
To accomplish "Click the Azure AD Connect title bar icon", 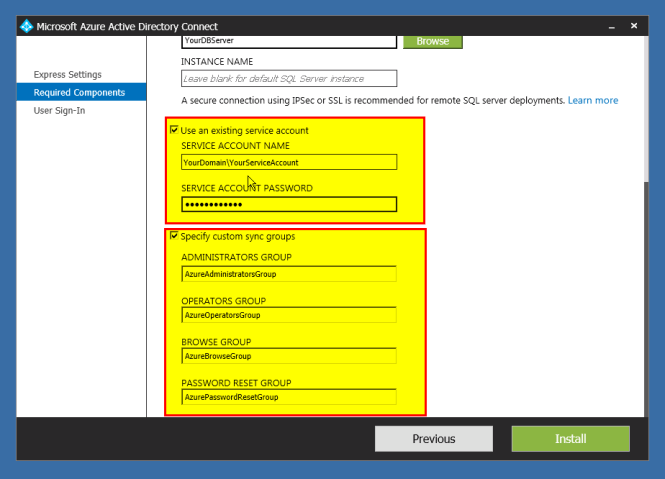I will (26, 26).
